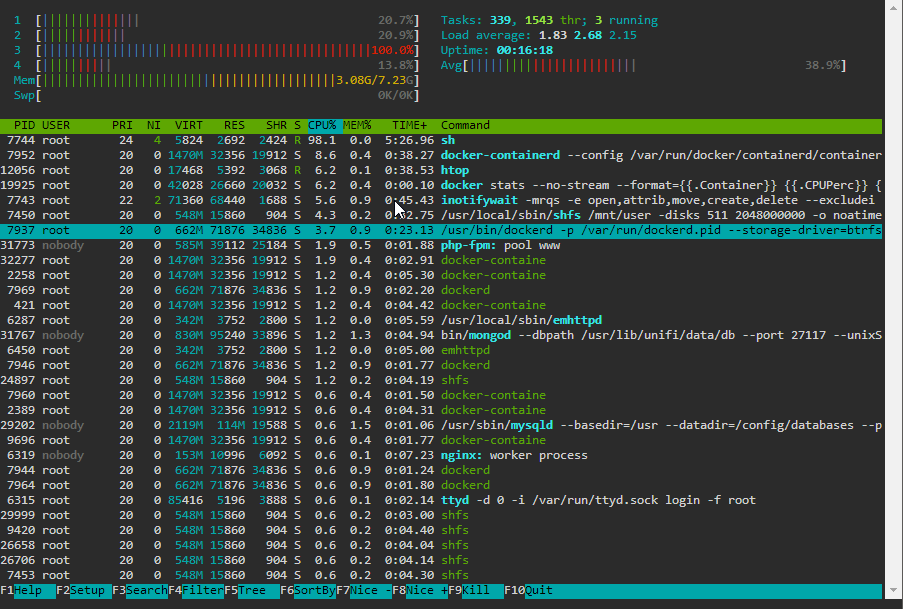Toggle F5 Tree view
The height and width of the screenshot is (609, 903).
point(251,591)
